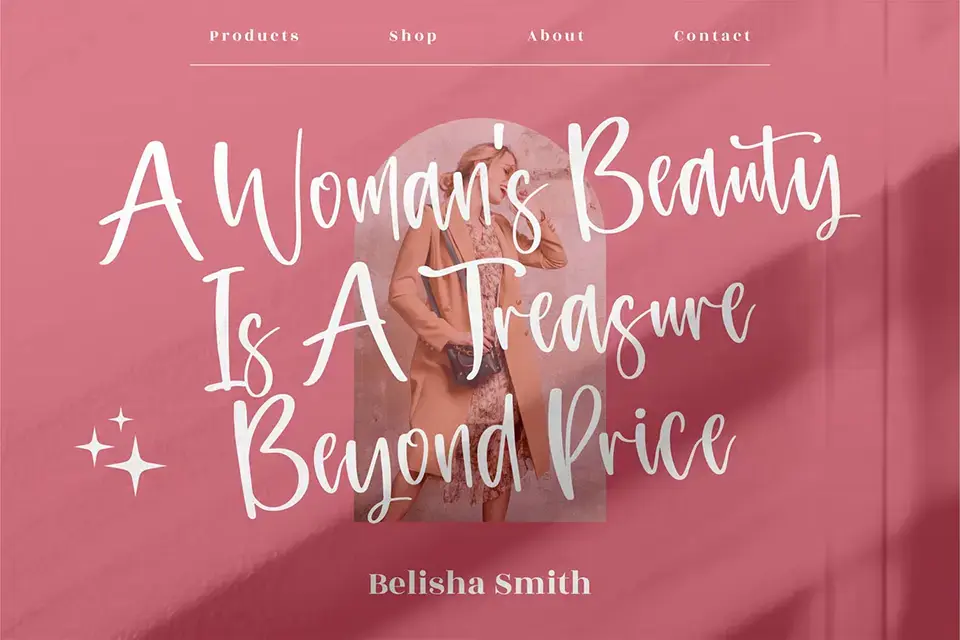Image resolution: width=960 pixels, height=640 pixels.
Task: Click the largest sparkle star icon
Action: coord(135,465)
